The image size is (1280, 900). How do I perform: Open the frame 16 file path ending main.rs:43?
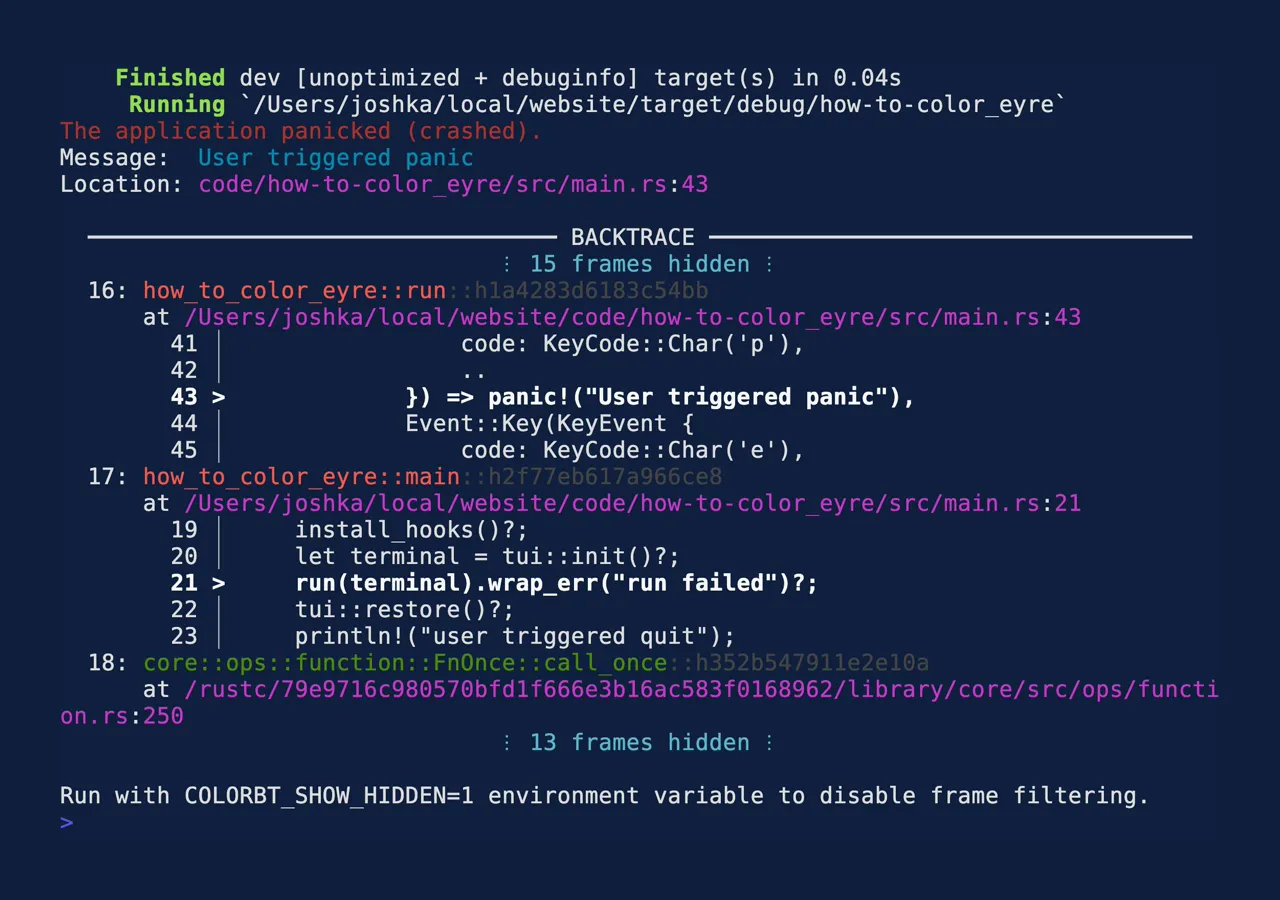(632, 318)
